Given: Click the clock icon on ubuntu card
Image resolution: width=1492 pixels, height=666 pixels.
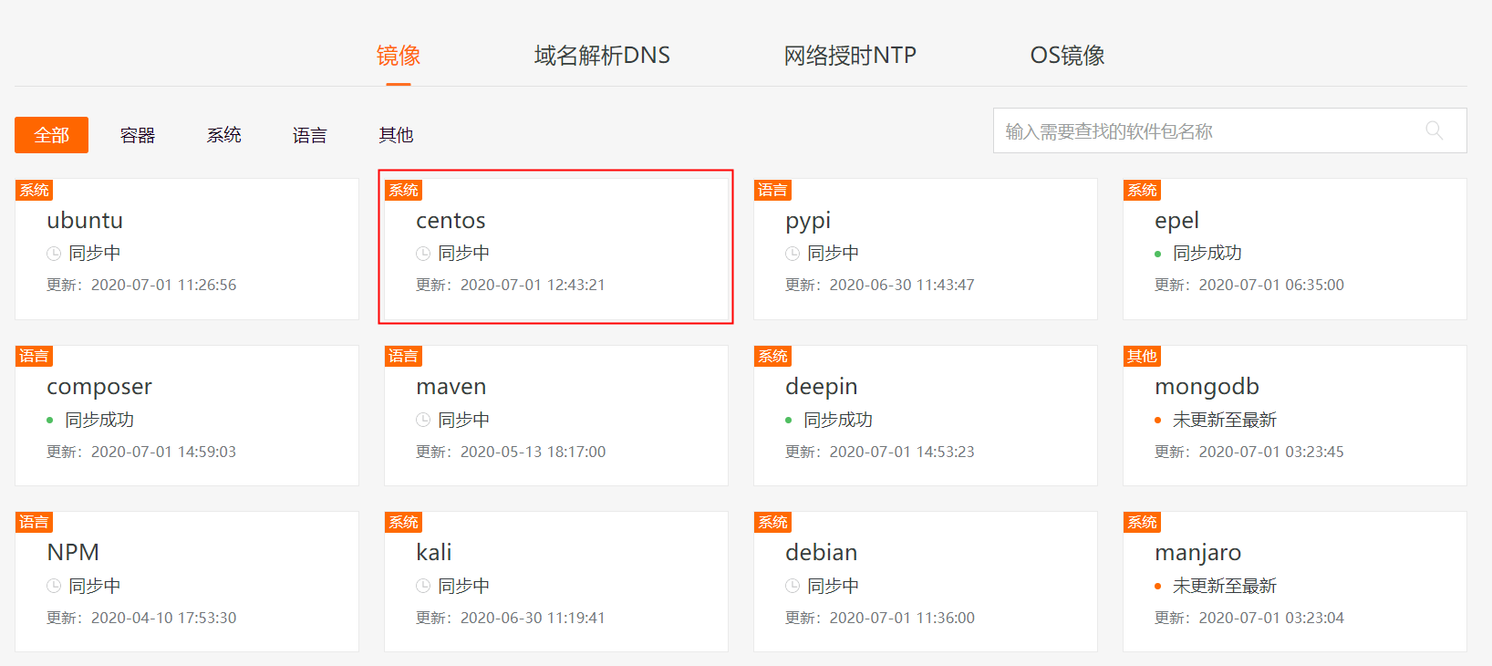Looking at the screenshot, I should pyautogui.click(x=54, y=254).
